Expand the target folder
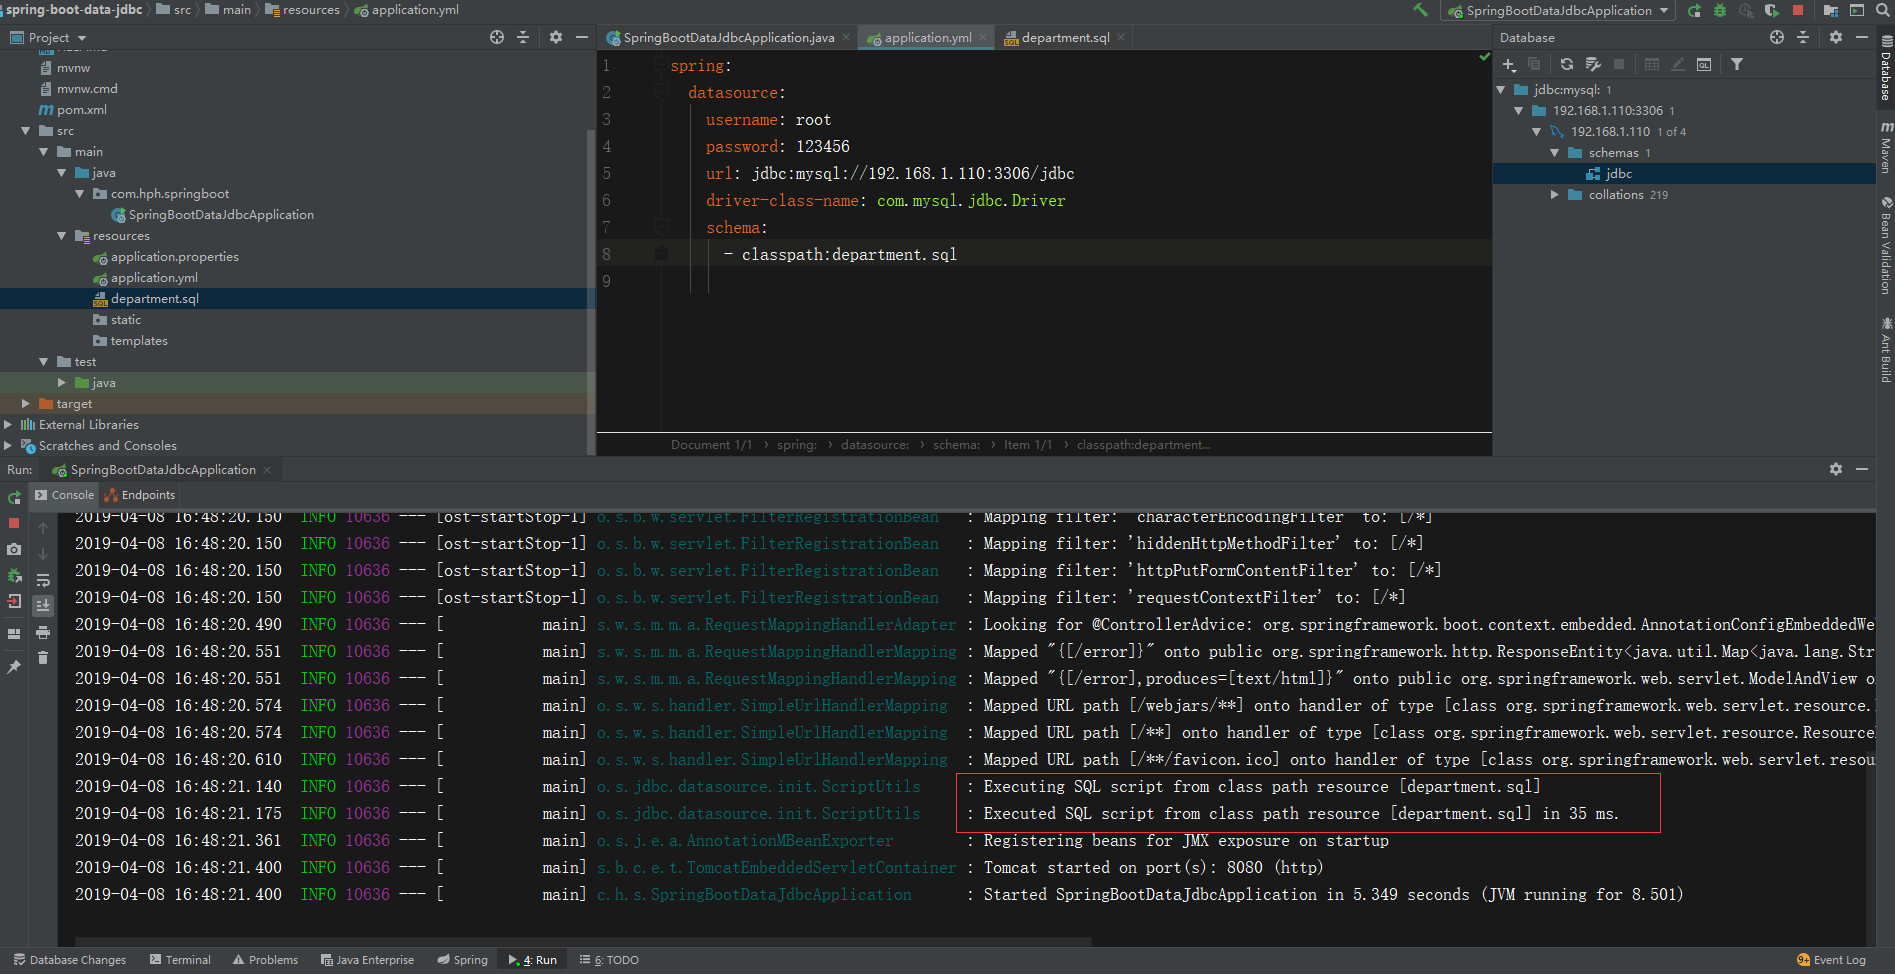Viewport: 1895px width, 974px height. [x=26, y=404]
